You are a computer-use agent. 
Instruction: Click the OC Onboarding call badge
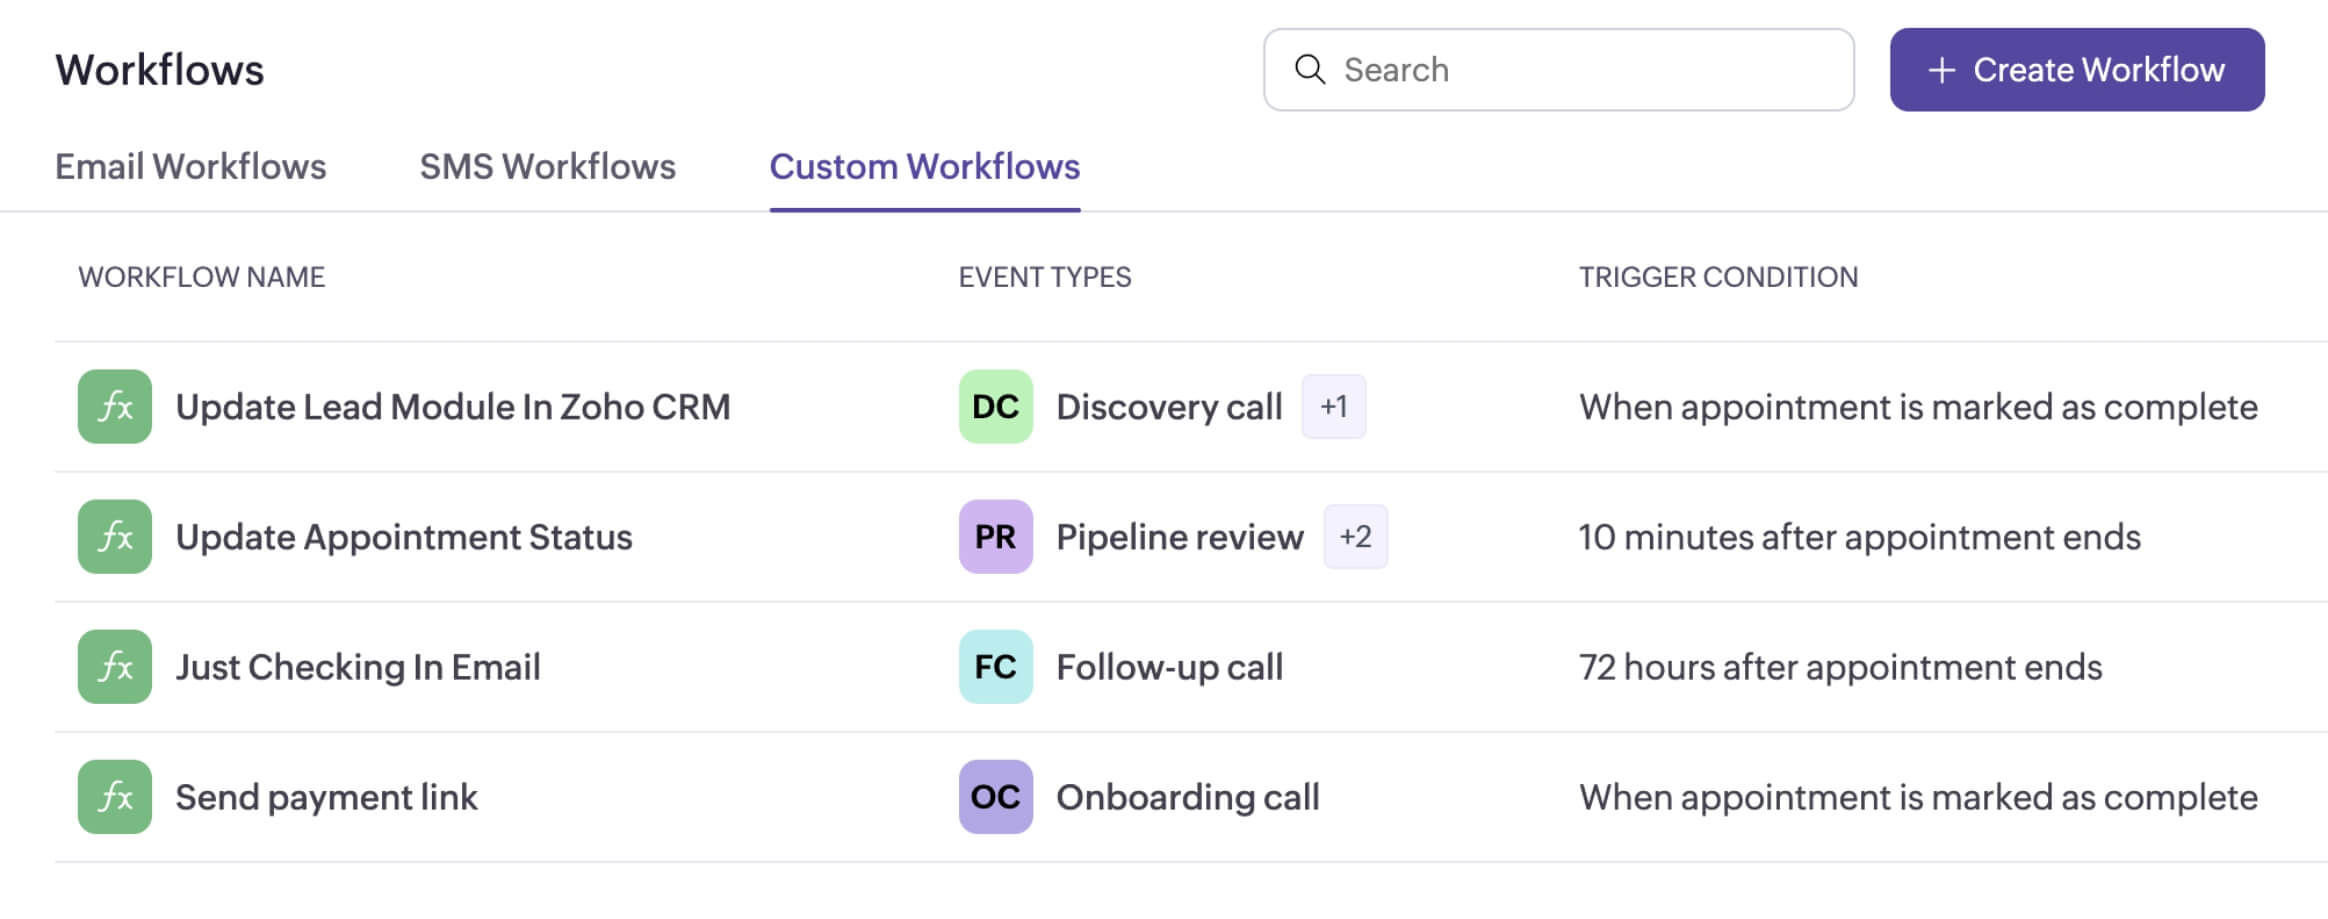[x=995, y=797]
